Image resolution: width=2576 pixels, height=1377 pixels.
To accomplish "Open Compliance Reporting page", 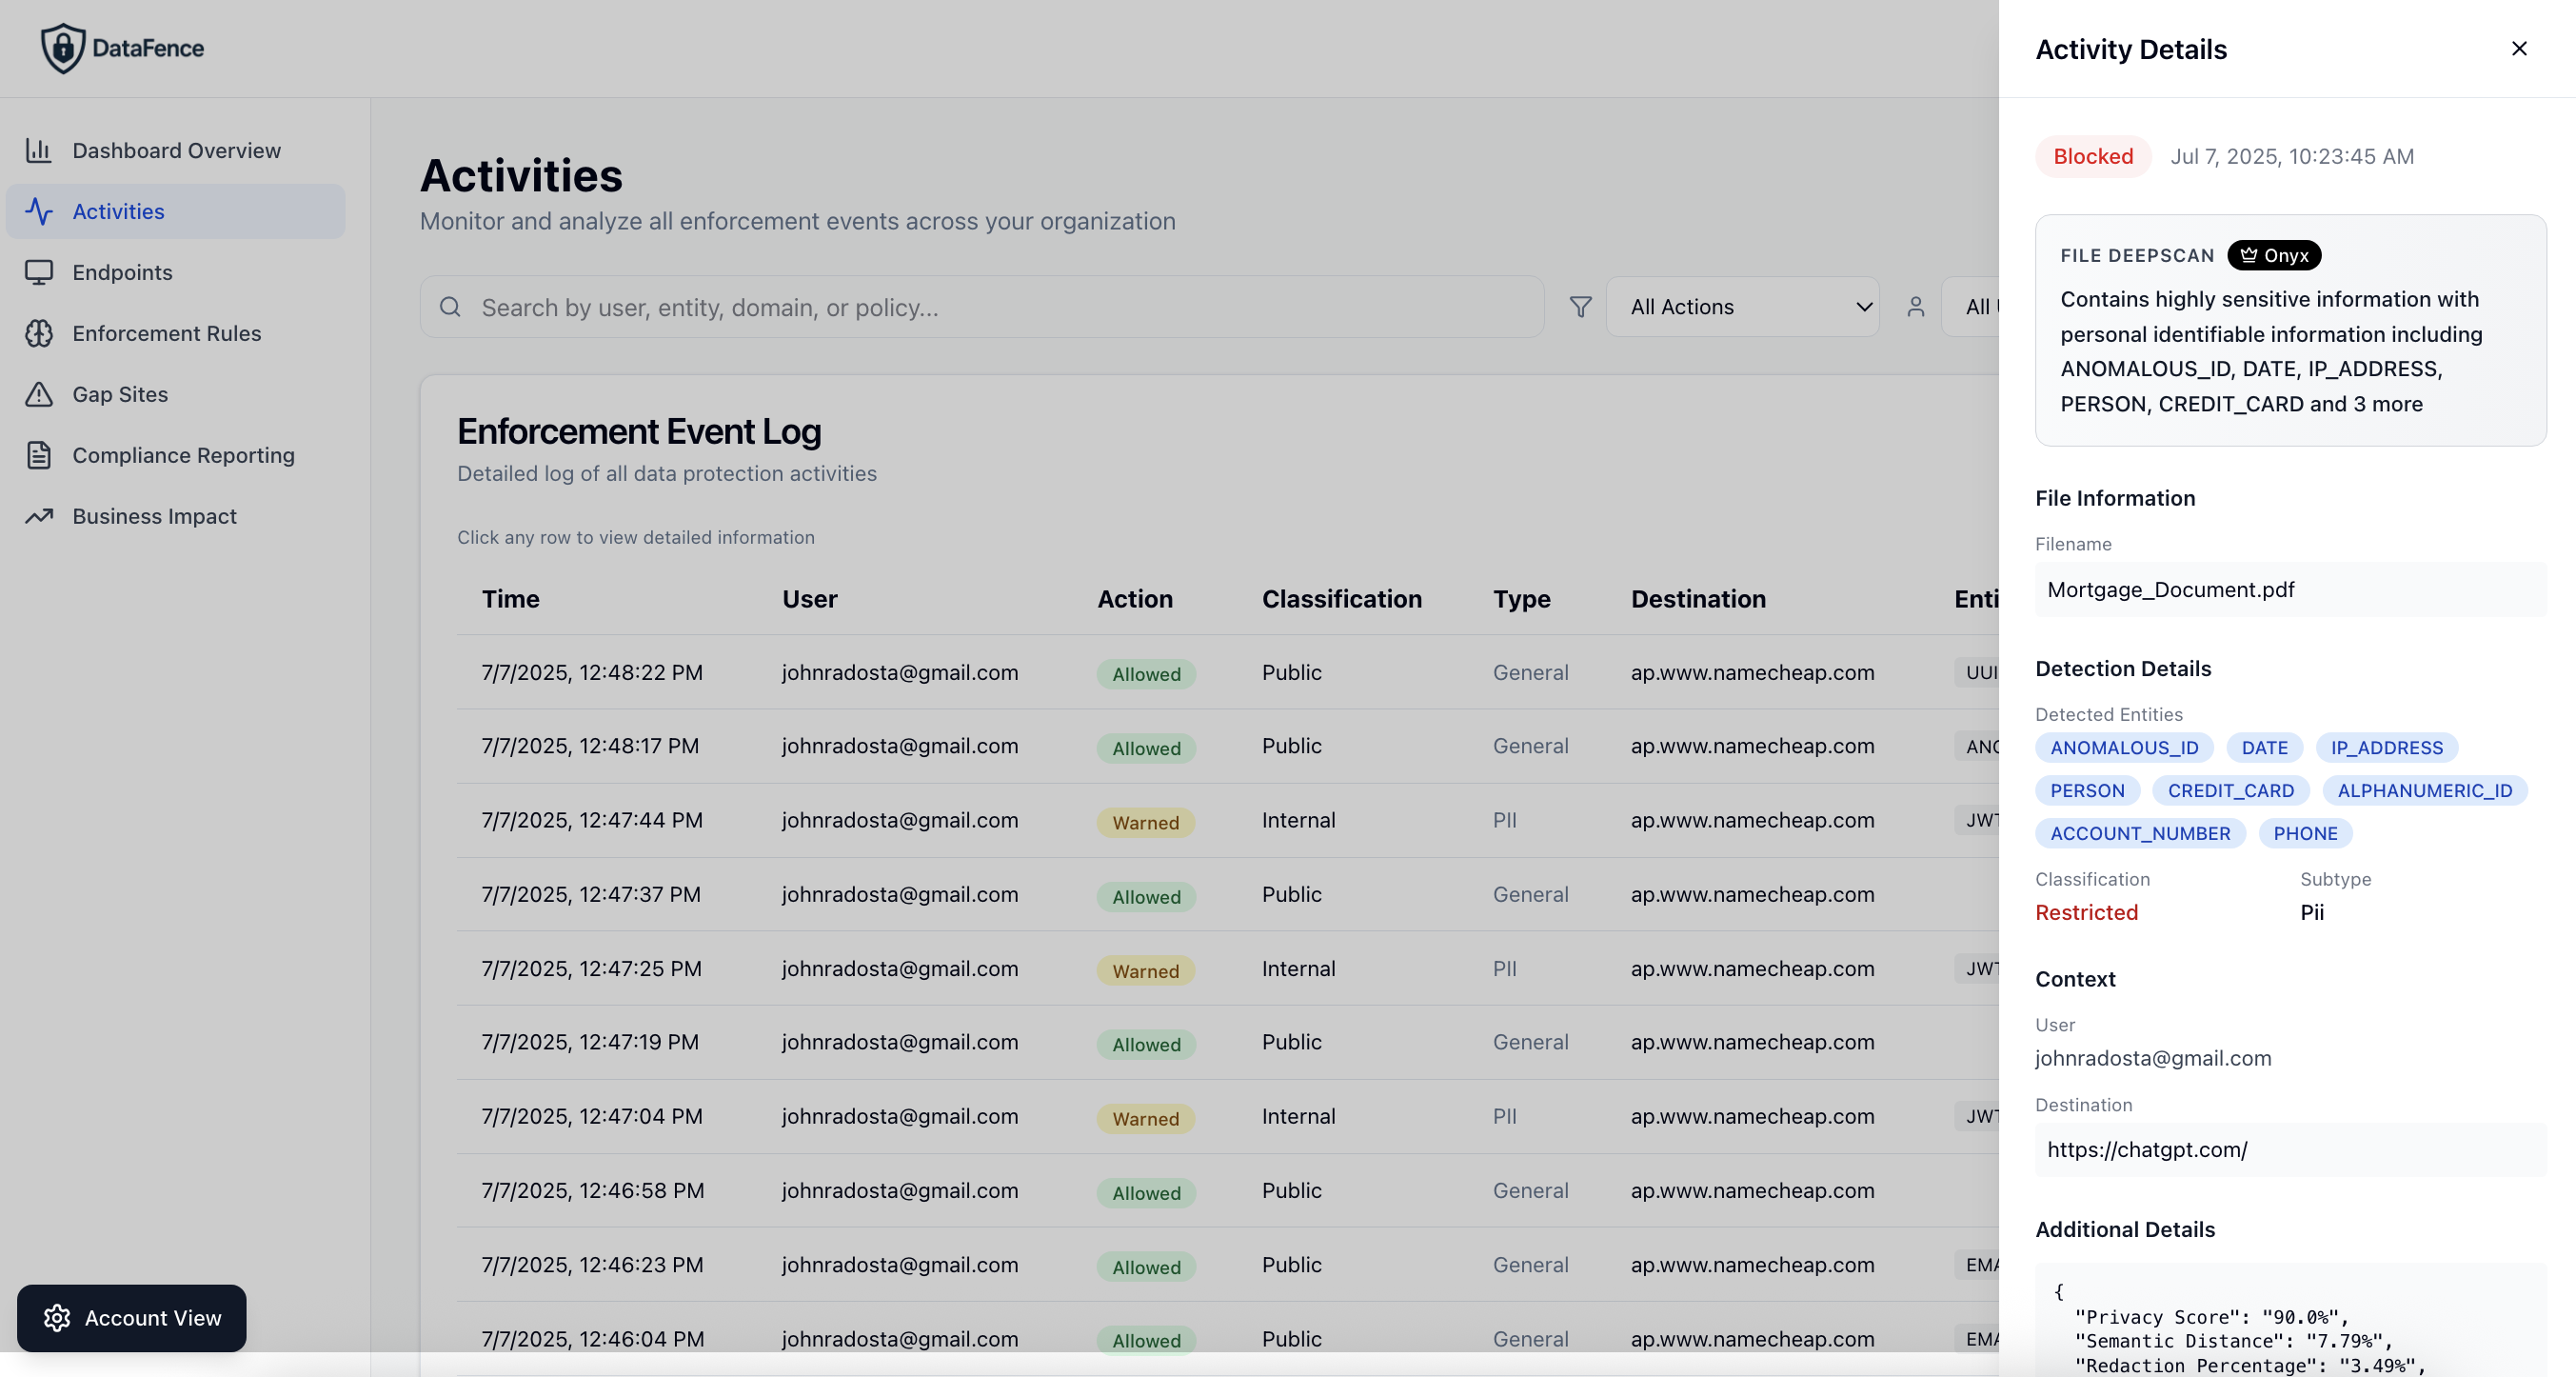I will pos(176,455).
